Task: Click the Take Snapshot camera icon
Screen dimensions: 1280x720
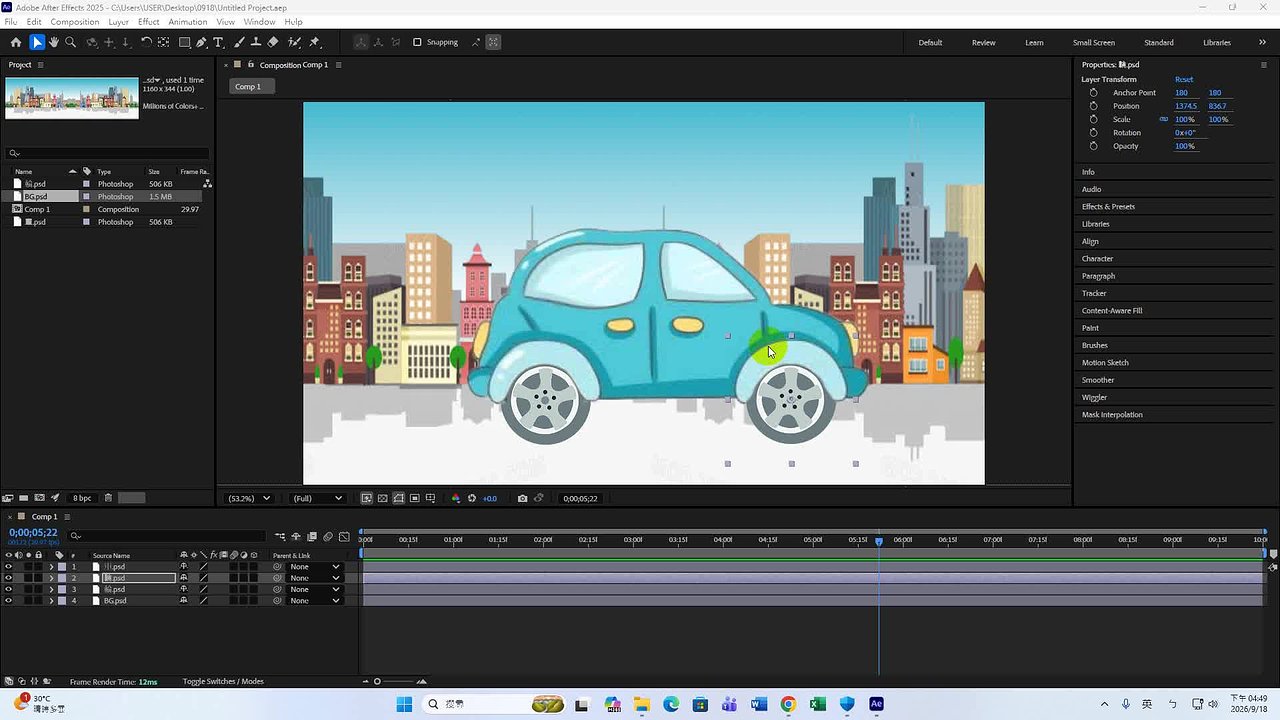Action: (x=522, y=498)
